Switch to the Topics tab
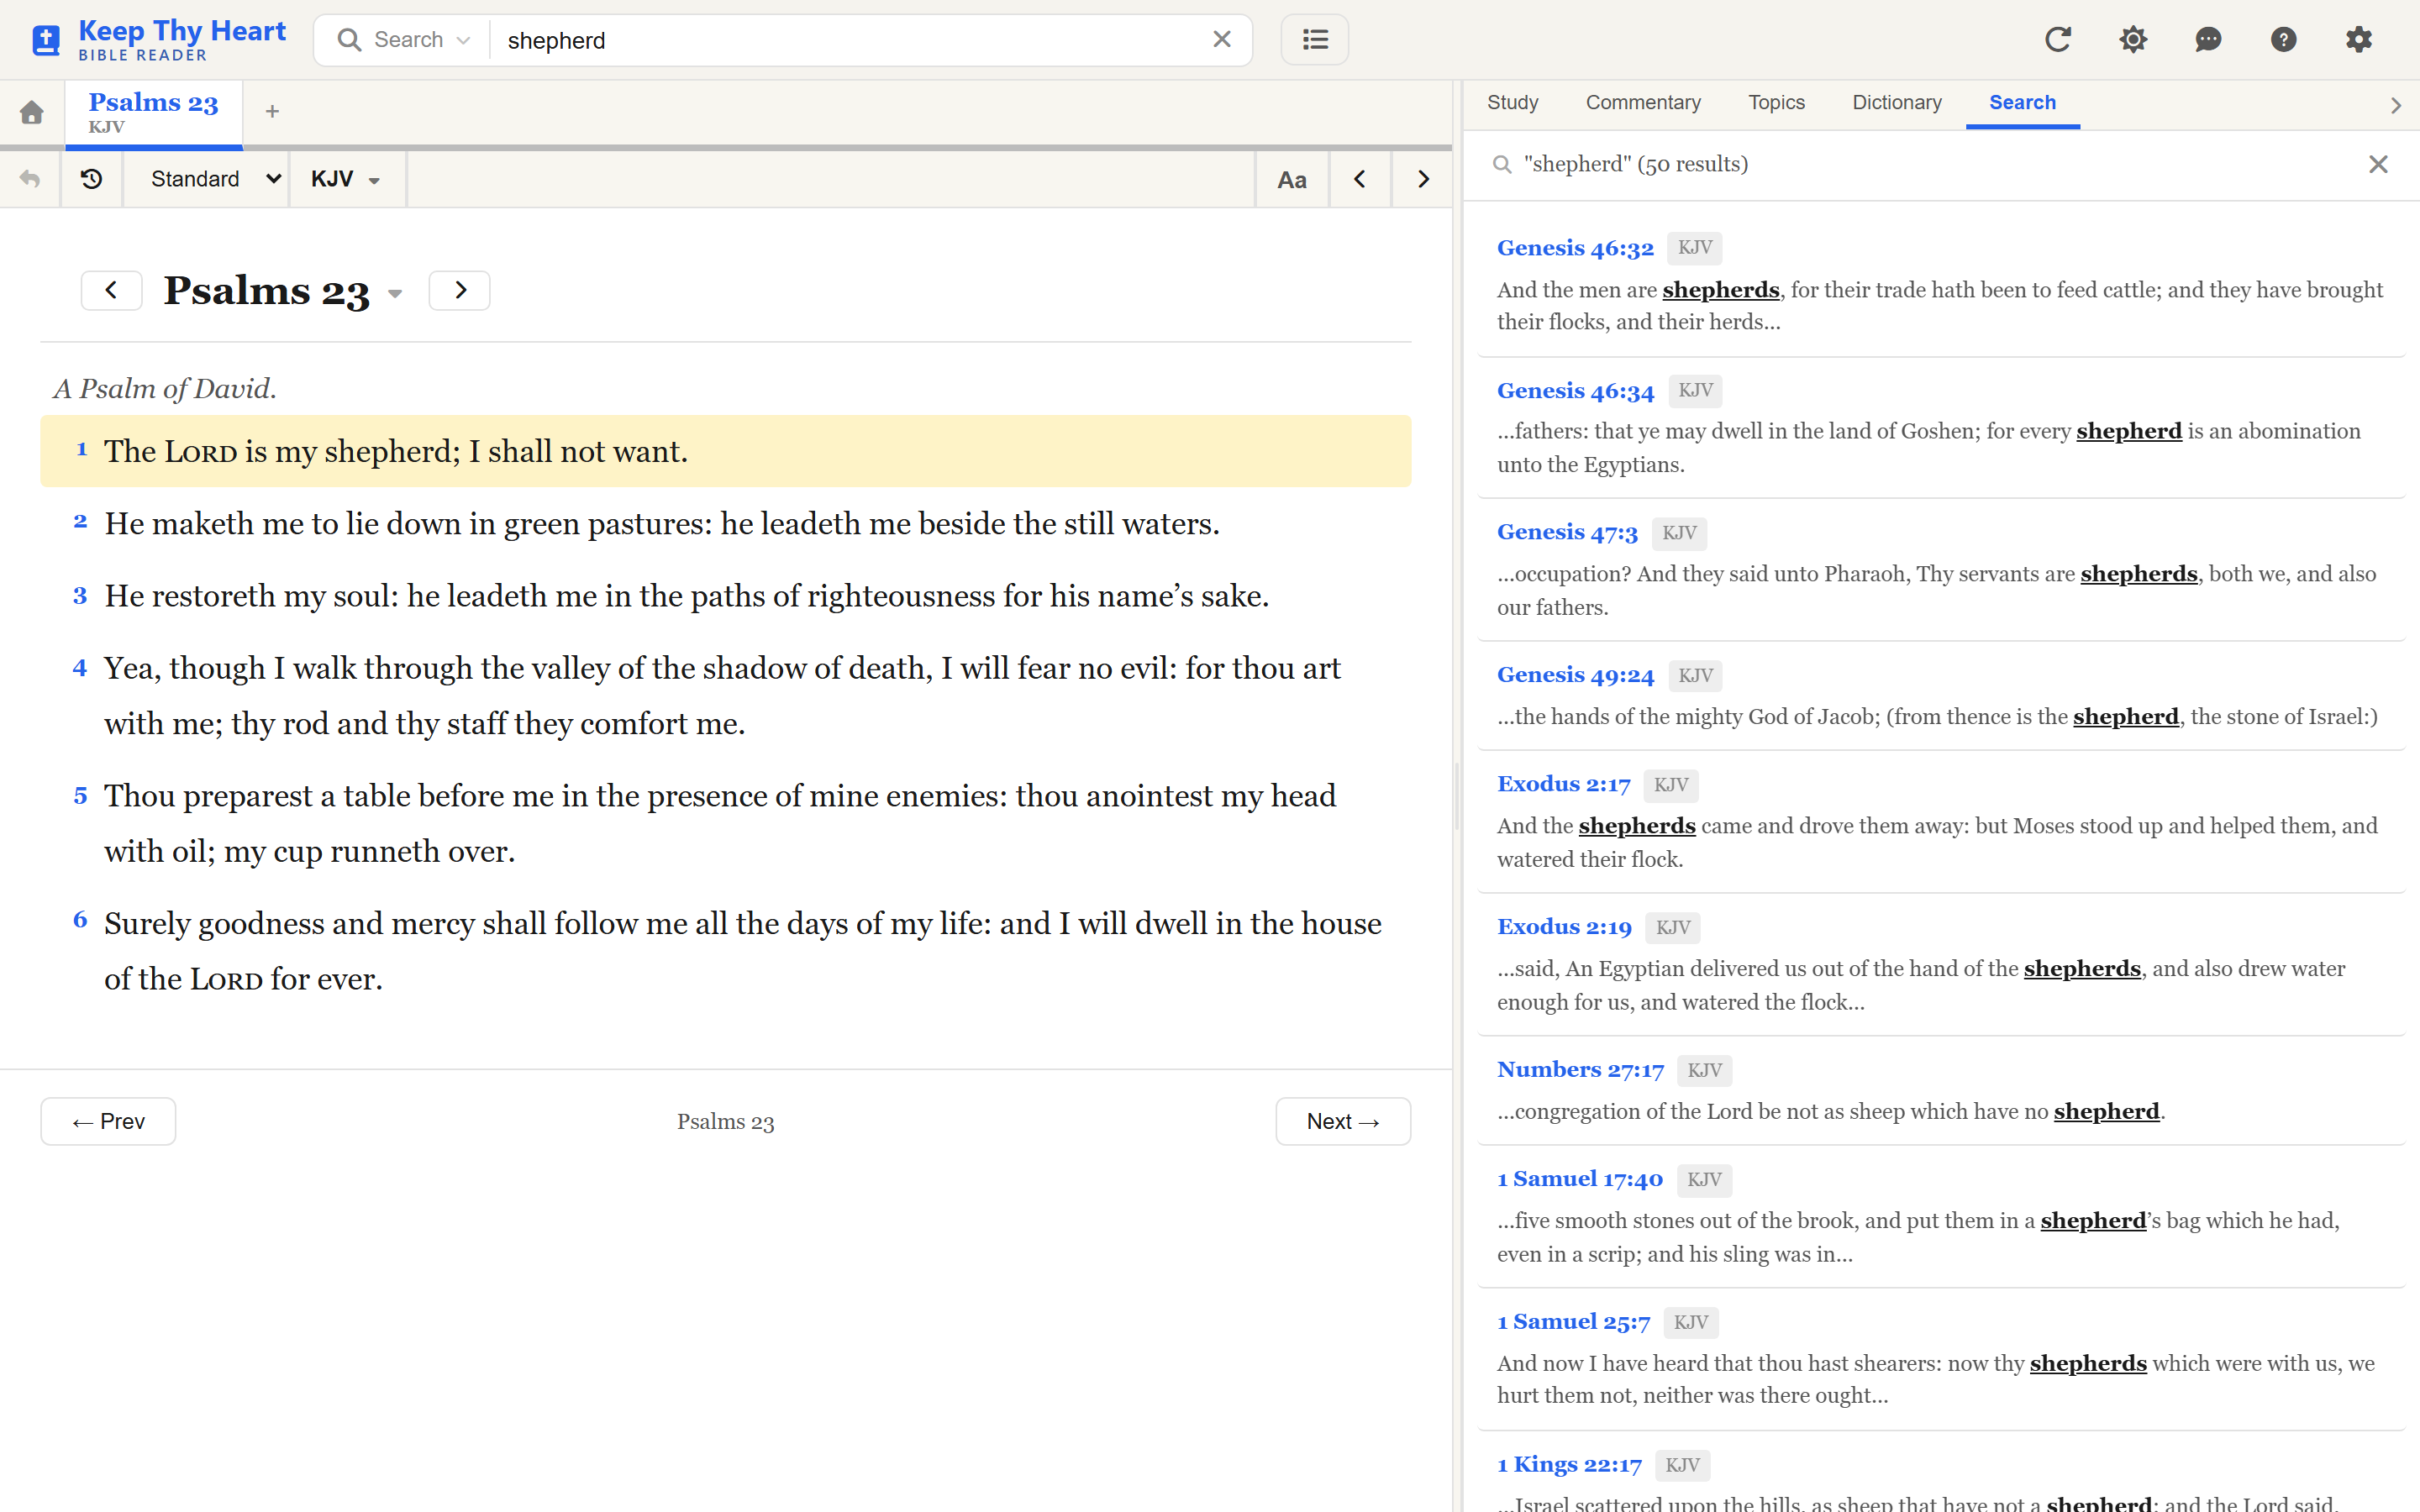Screen dimensions: 2420x1512 pos(1776,103)
